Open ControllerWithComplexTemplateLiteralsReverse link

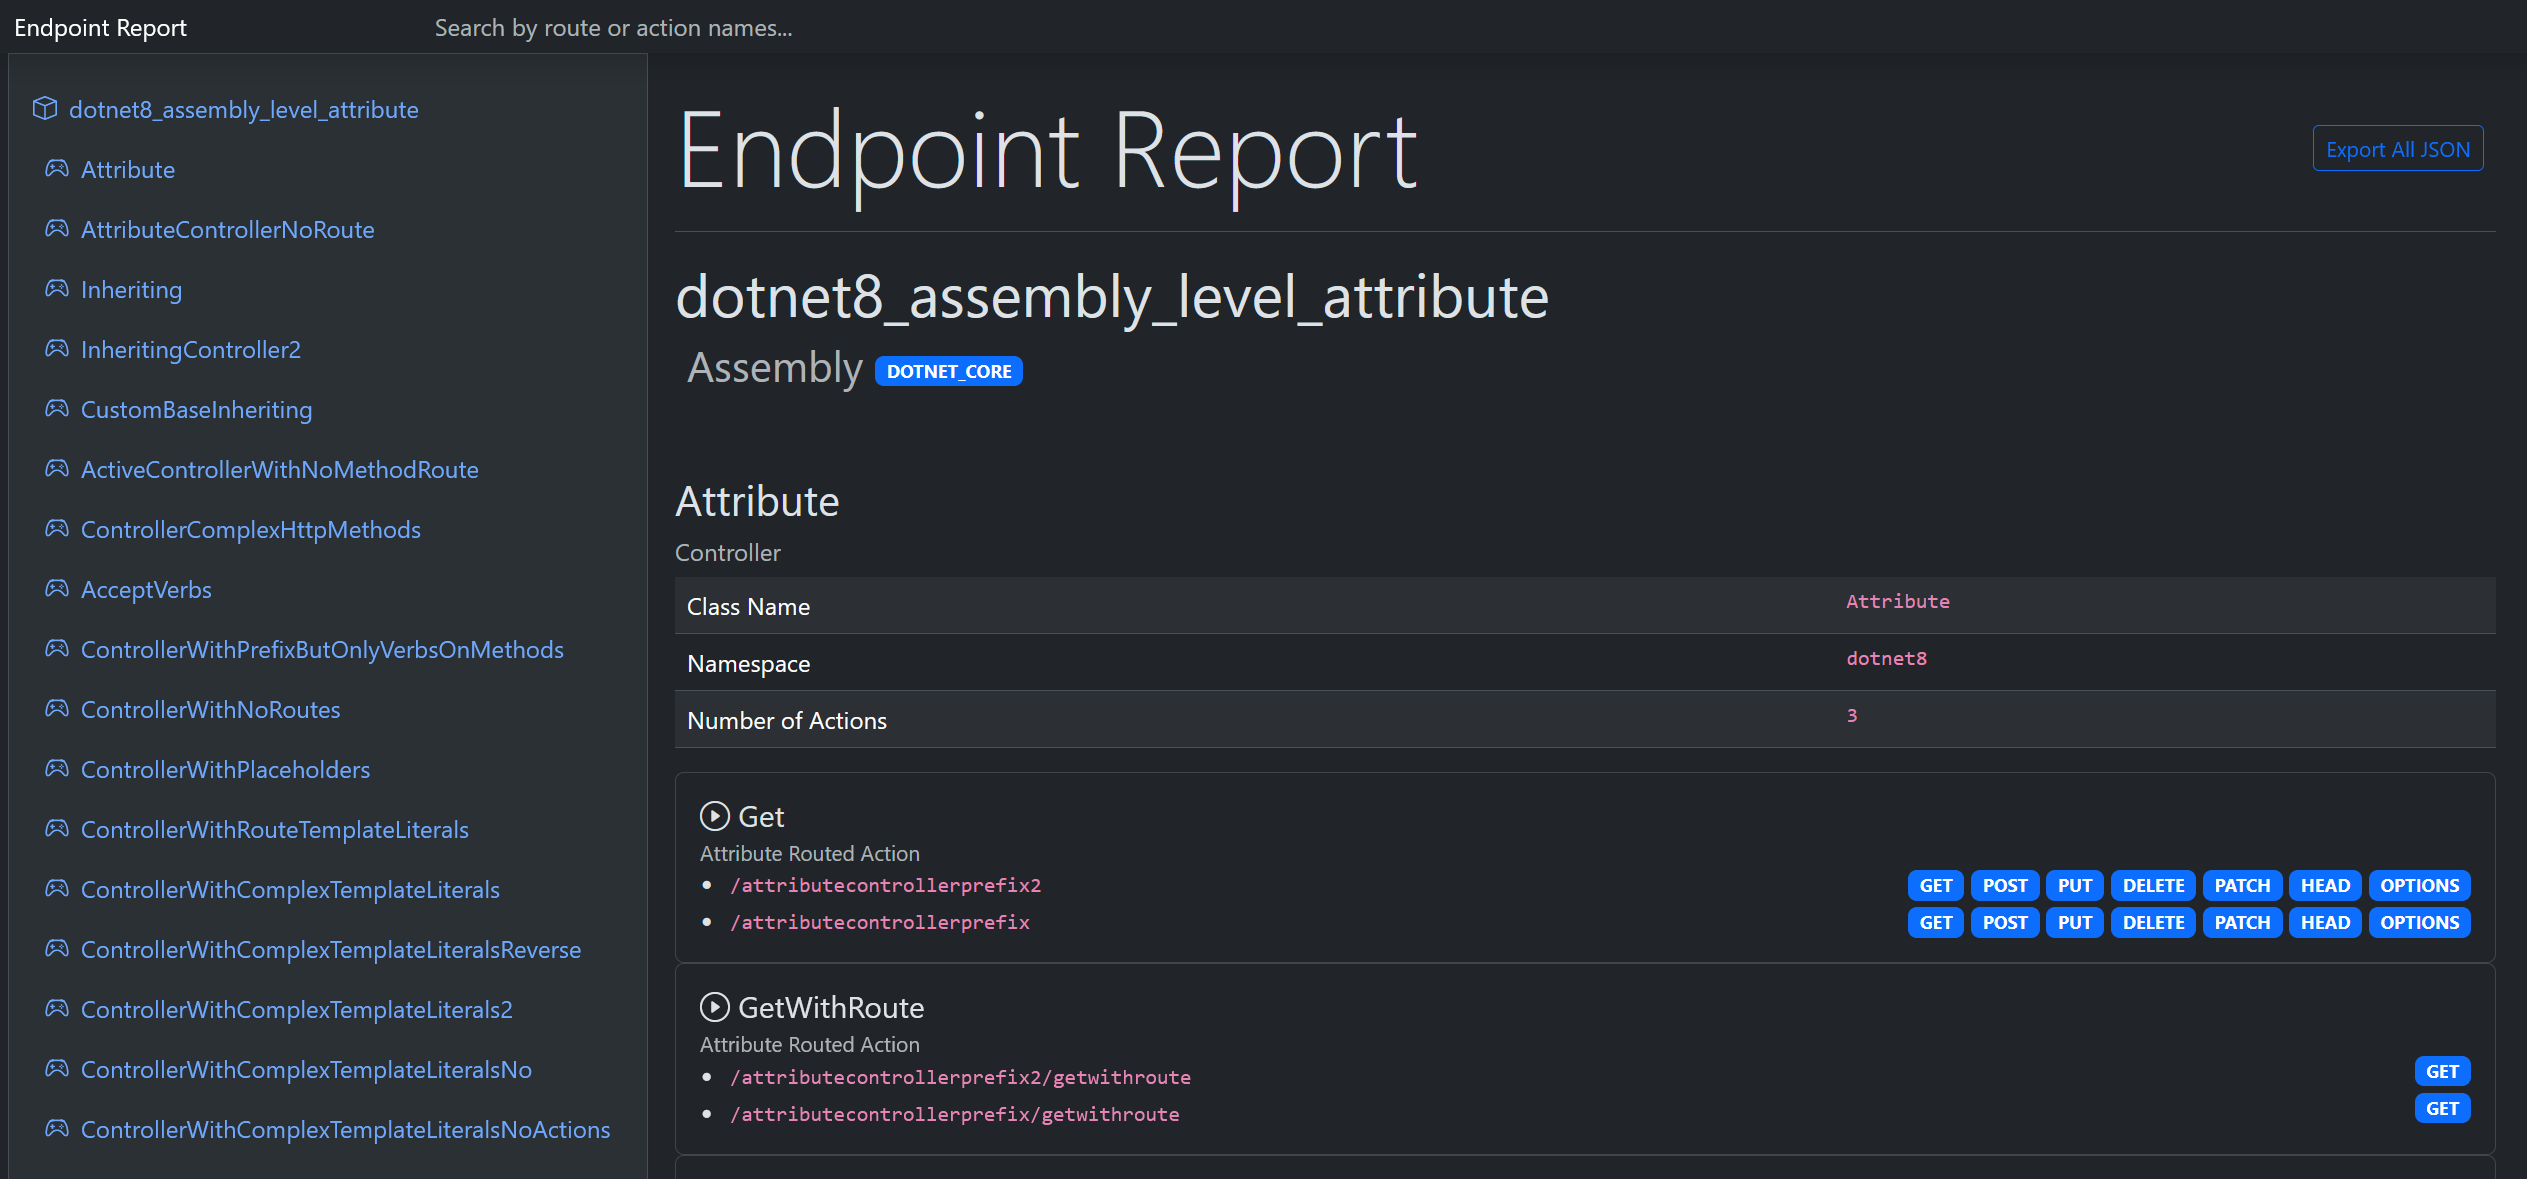330,950
